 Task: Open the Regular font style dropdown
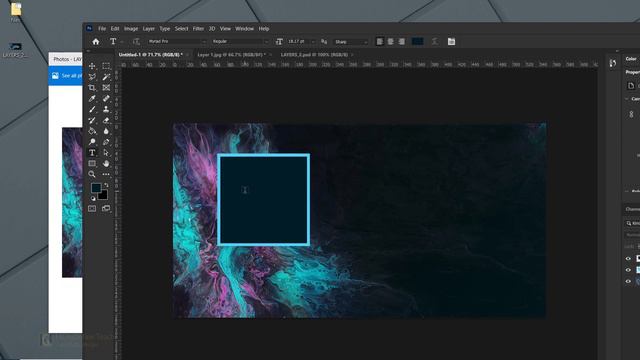tap(240, 42)
